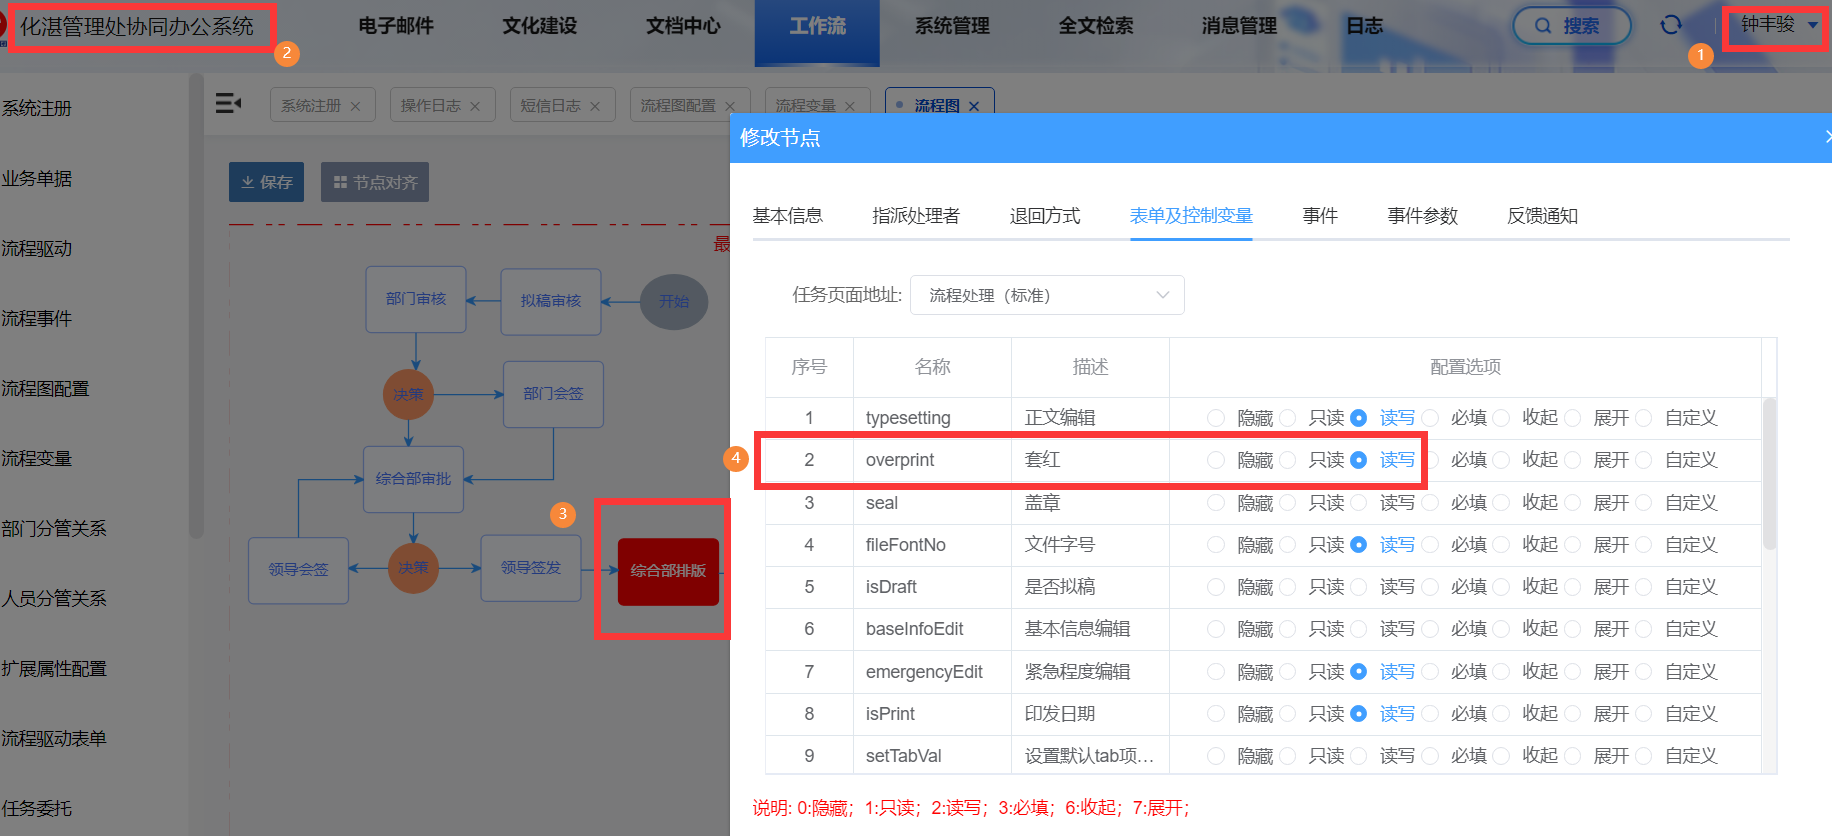Select the 领导签发 flow node
Image resolution: width=1832 pixels, height=836 pixels.
pos(531,568)
